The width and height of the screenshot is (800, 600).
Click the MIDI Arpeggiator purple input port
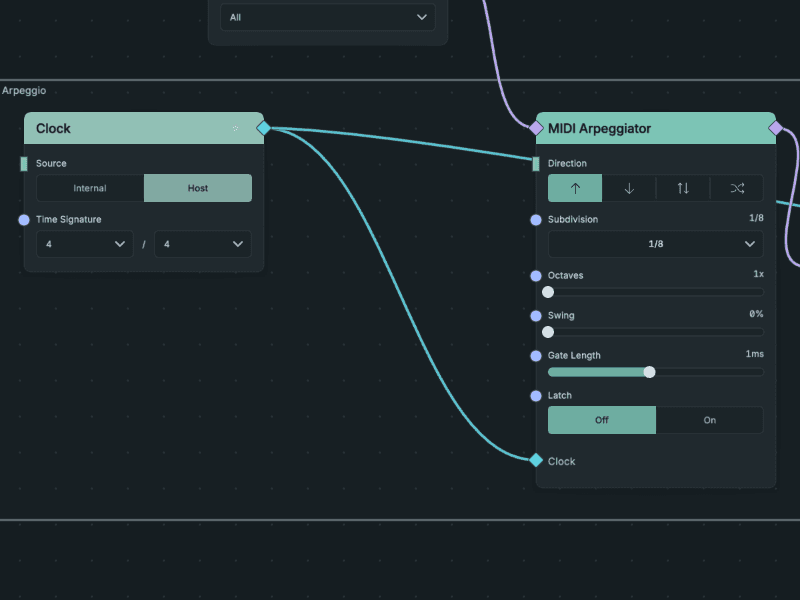tap(536, 128)
